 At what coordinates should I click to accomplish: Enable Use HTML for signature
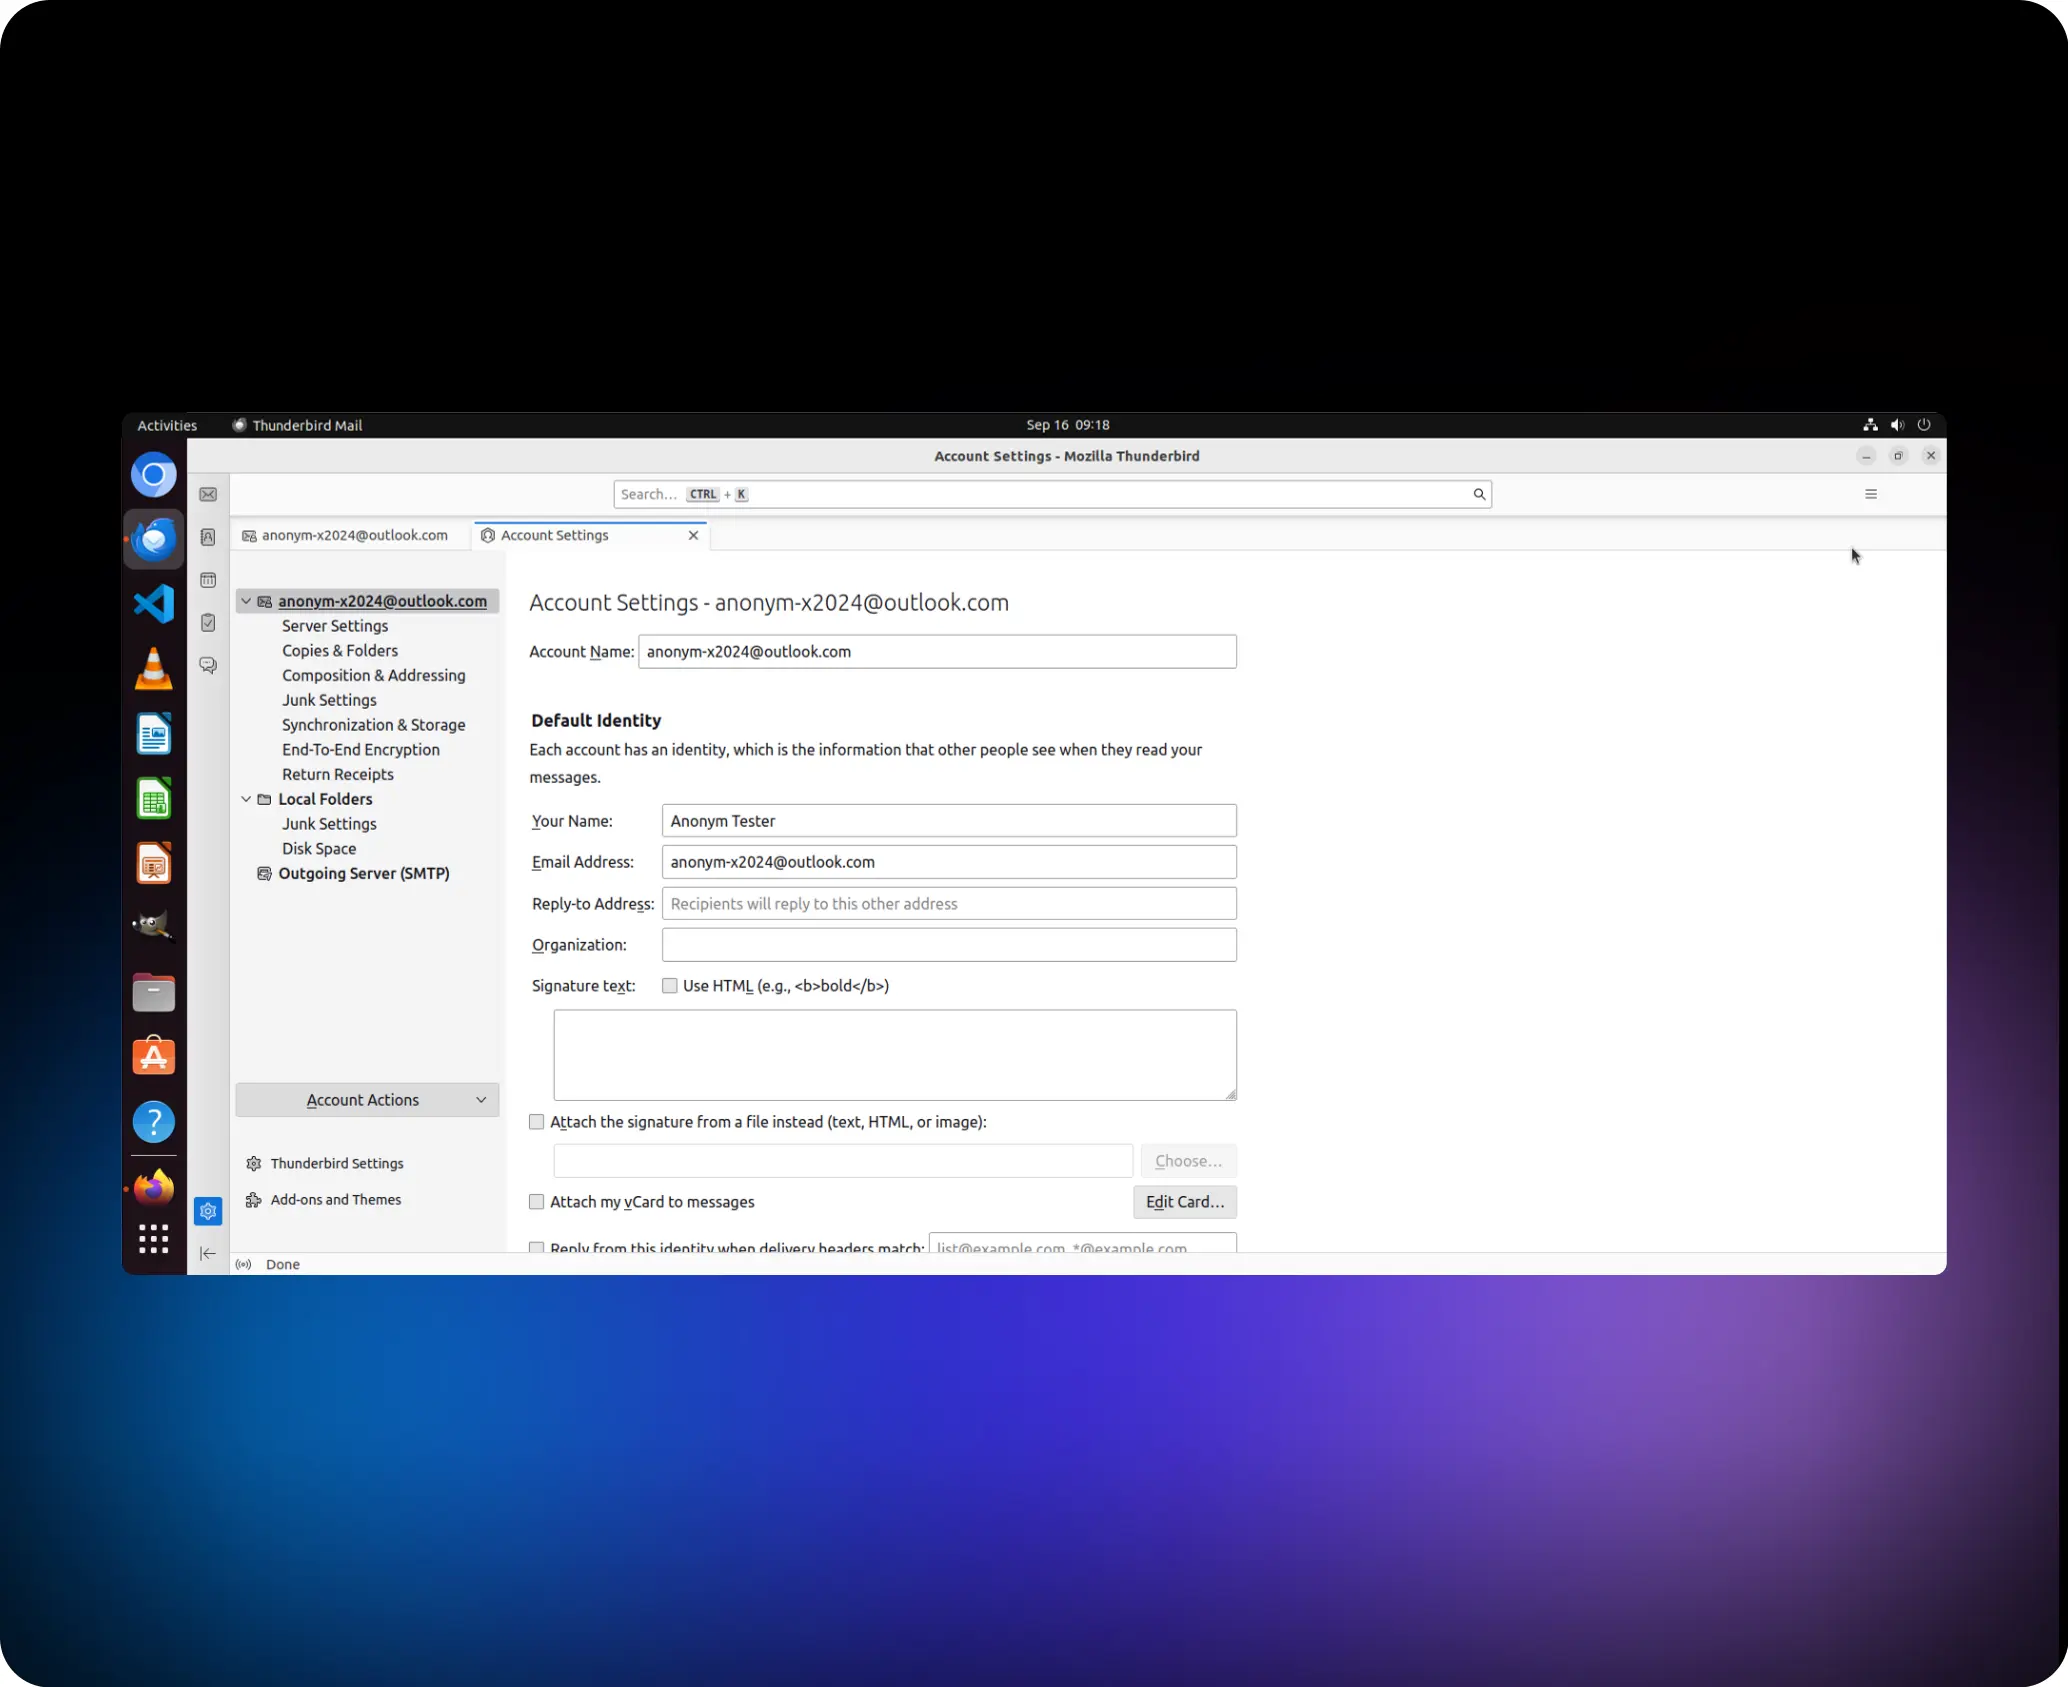tap(670, 986)
